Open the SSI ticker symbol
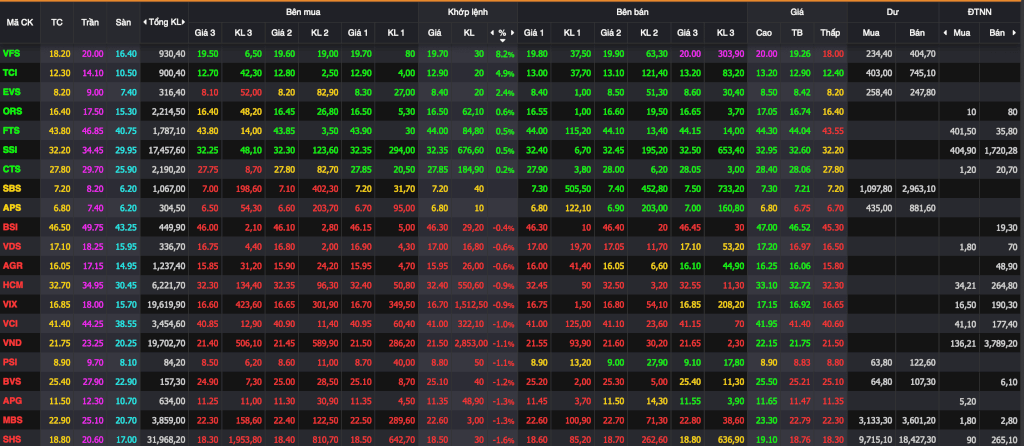The width and height of the screenshot is (1024, 446). (10, 150)
